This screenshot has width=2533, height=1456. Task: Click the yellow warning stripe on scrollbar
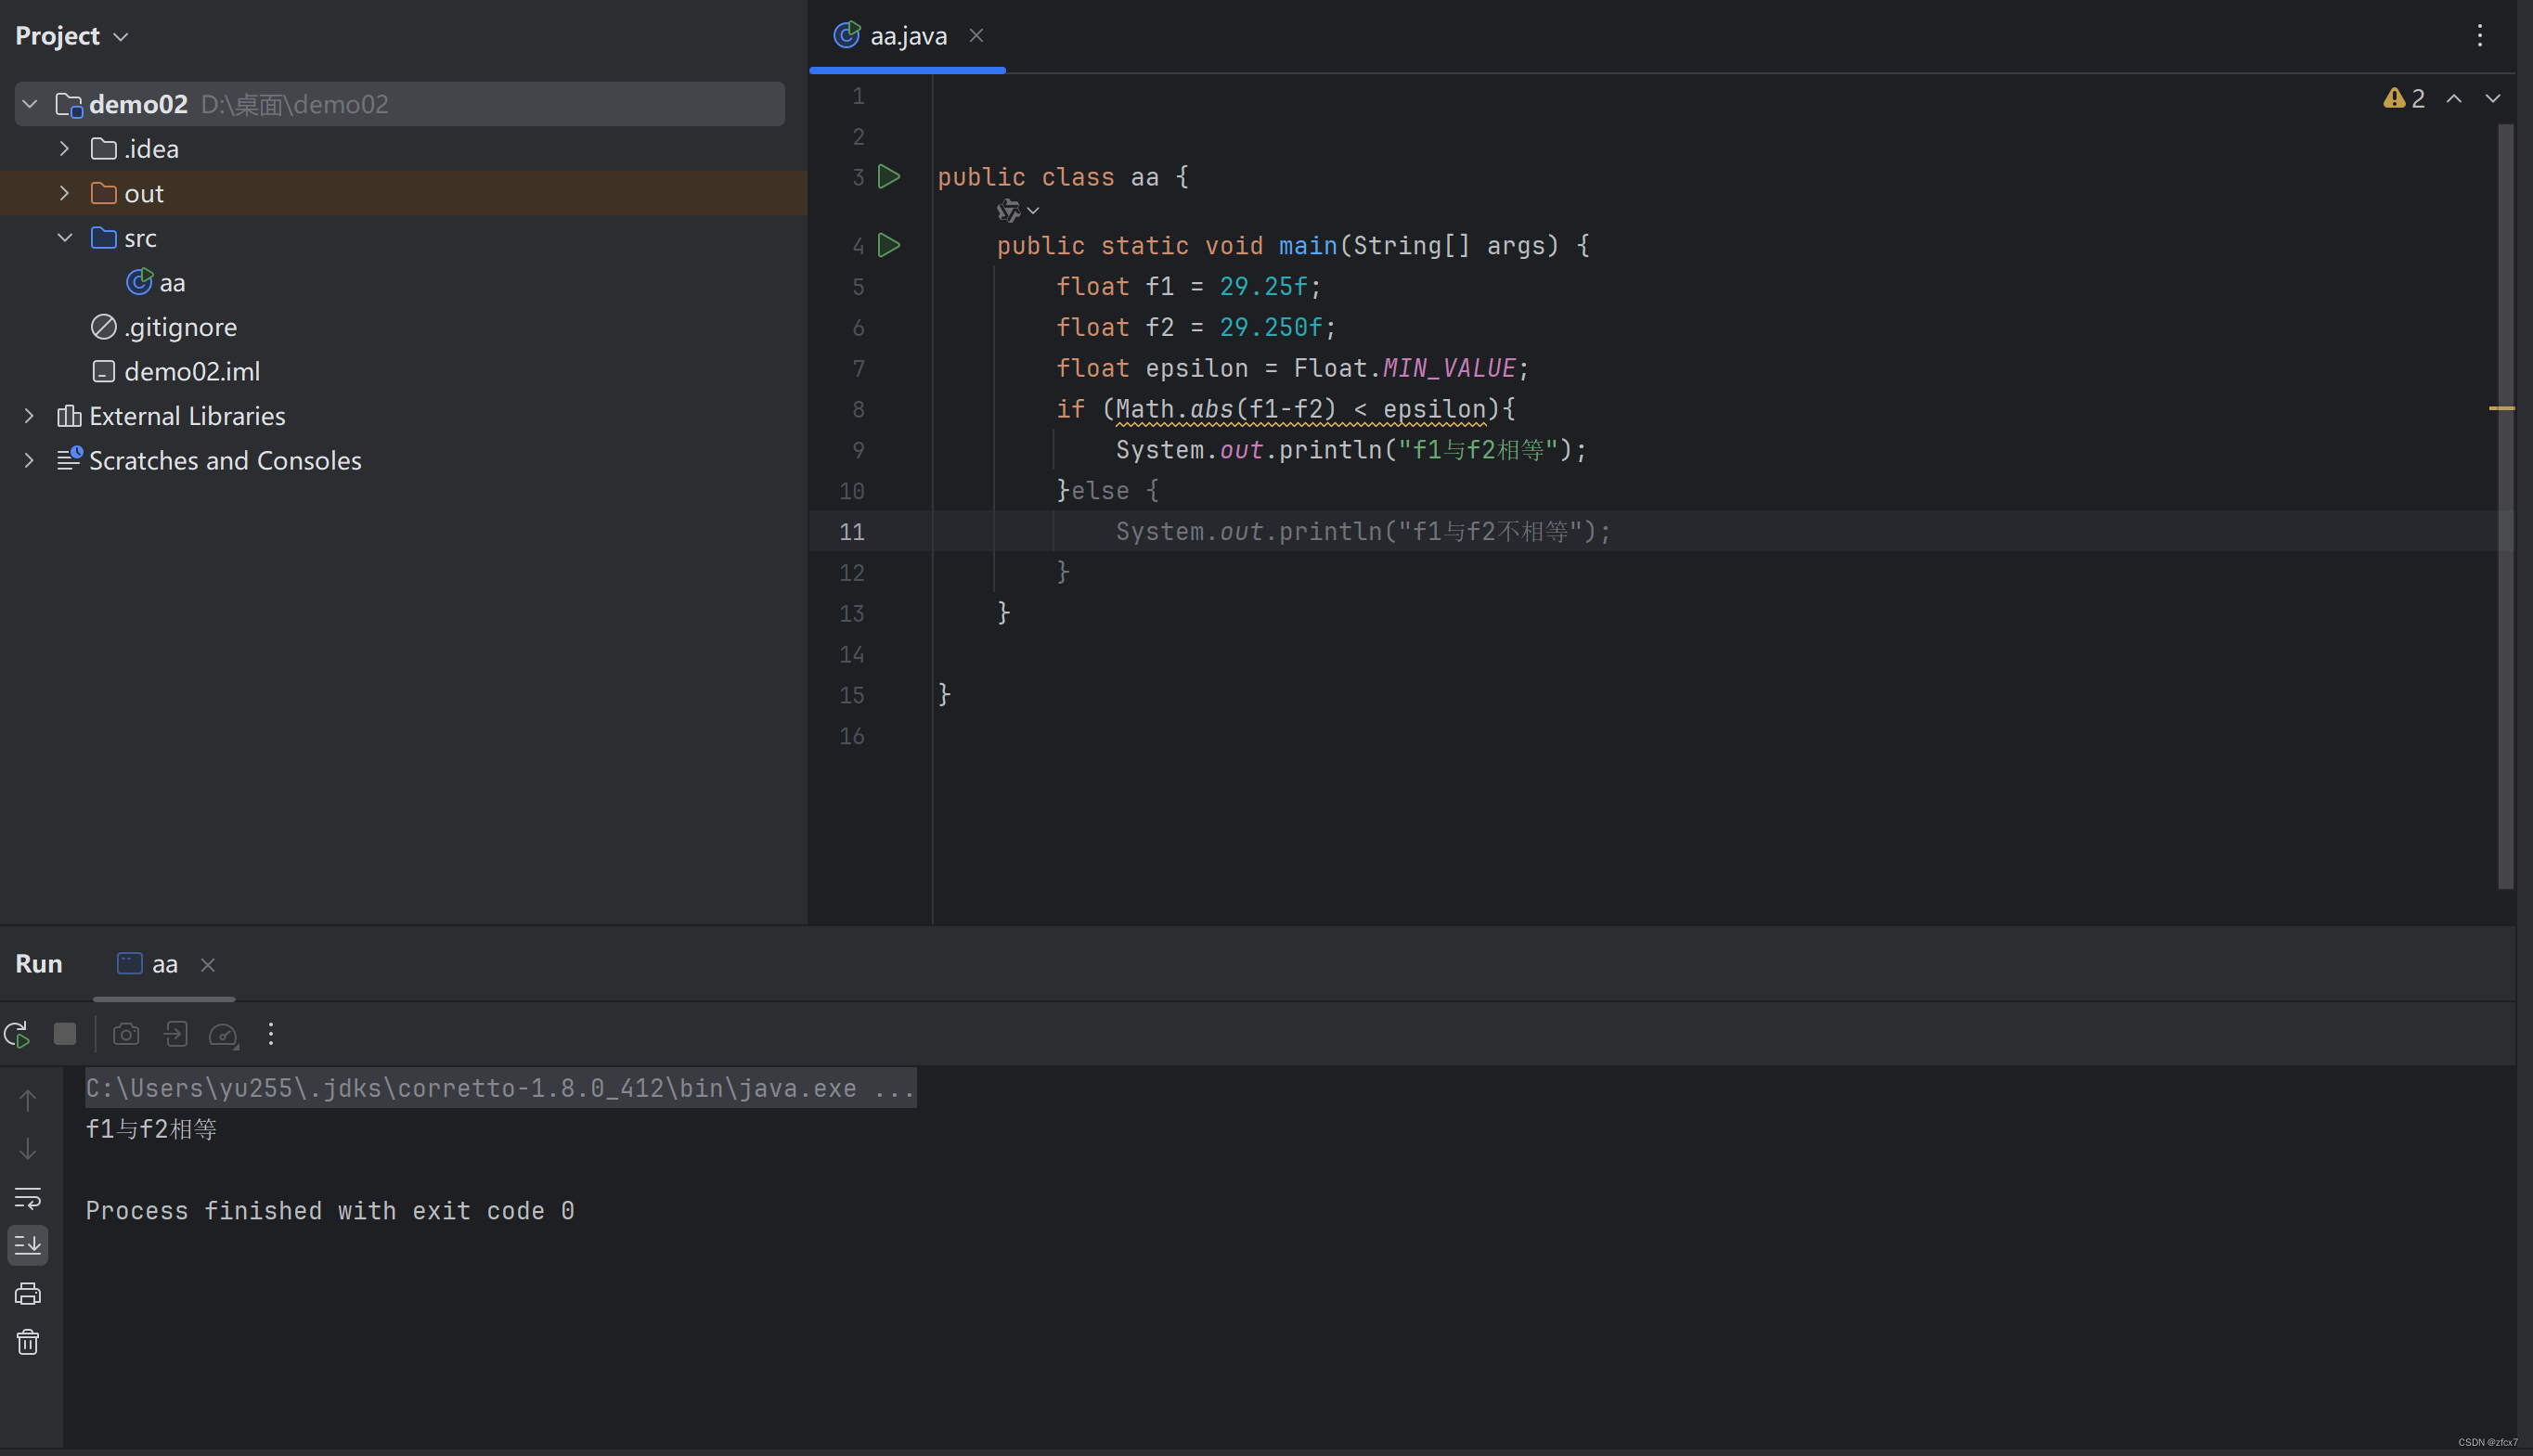[x=2501, y=408]
